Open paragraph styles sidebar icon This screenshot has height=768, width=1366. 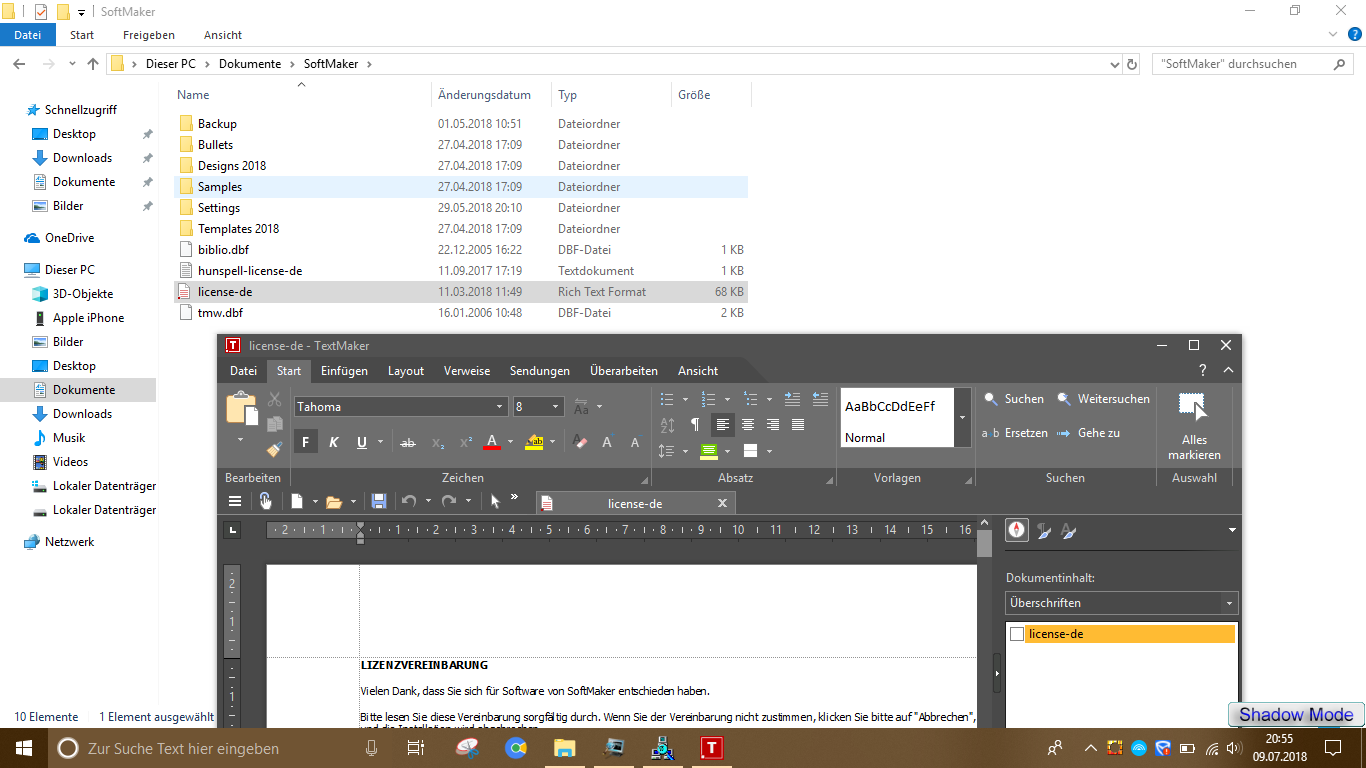[1043, 531]
